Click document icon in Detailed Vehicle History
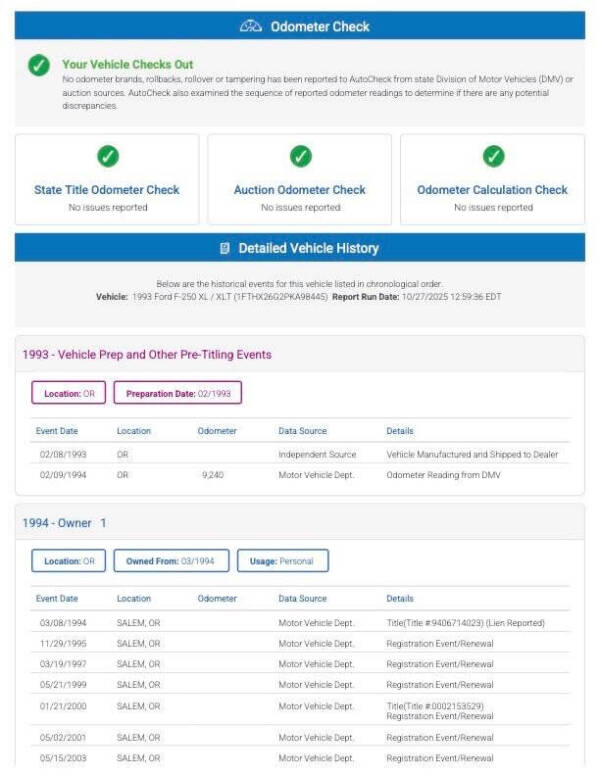Viewport: 600px width, 776px height. pos(225,248)
